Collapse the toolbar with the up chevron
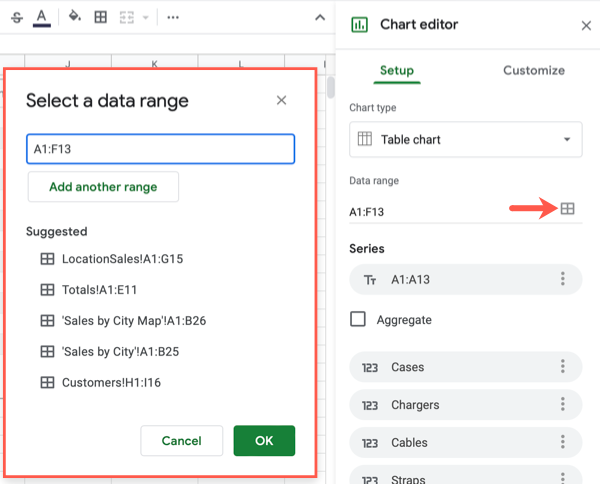Screen dimensions: 600x484 319,17
